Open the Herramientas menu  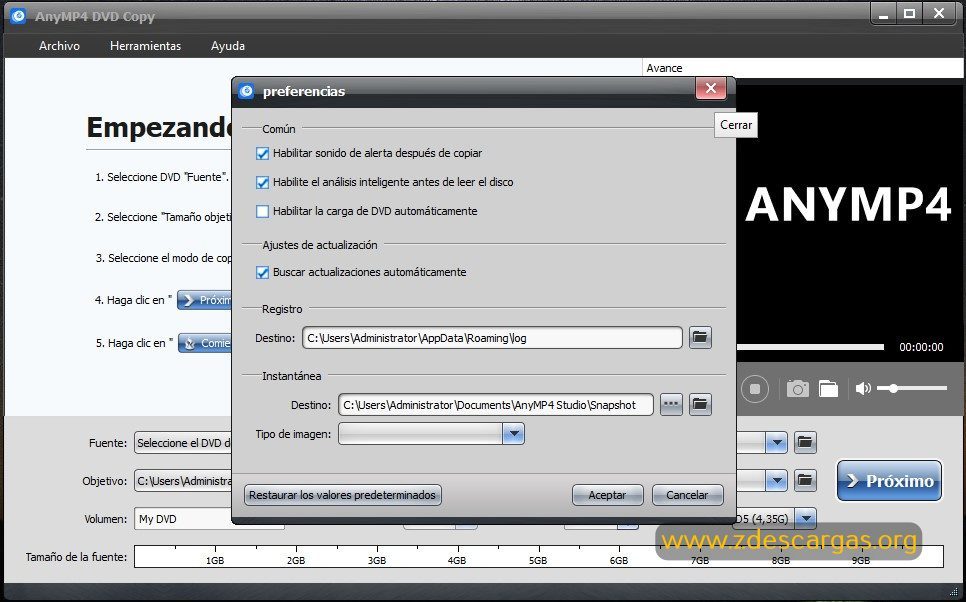[x=145, y=46]
